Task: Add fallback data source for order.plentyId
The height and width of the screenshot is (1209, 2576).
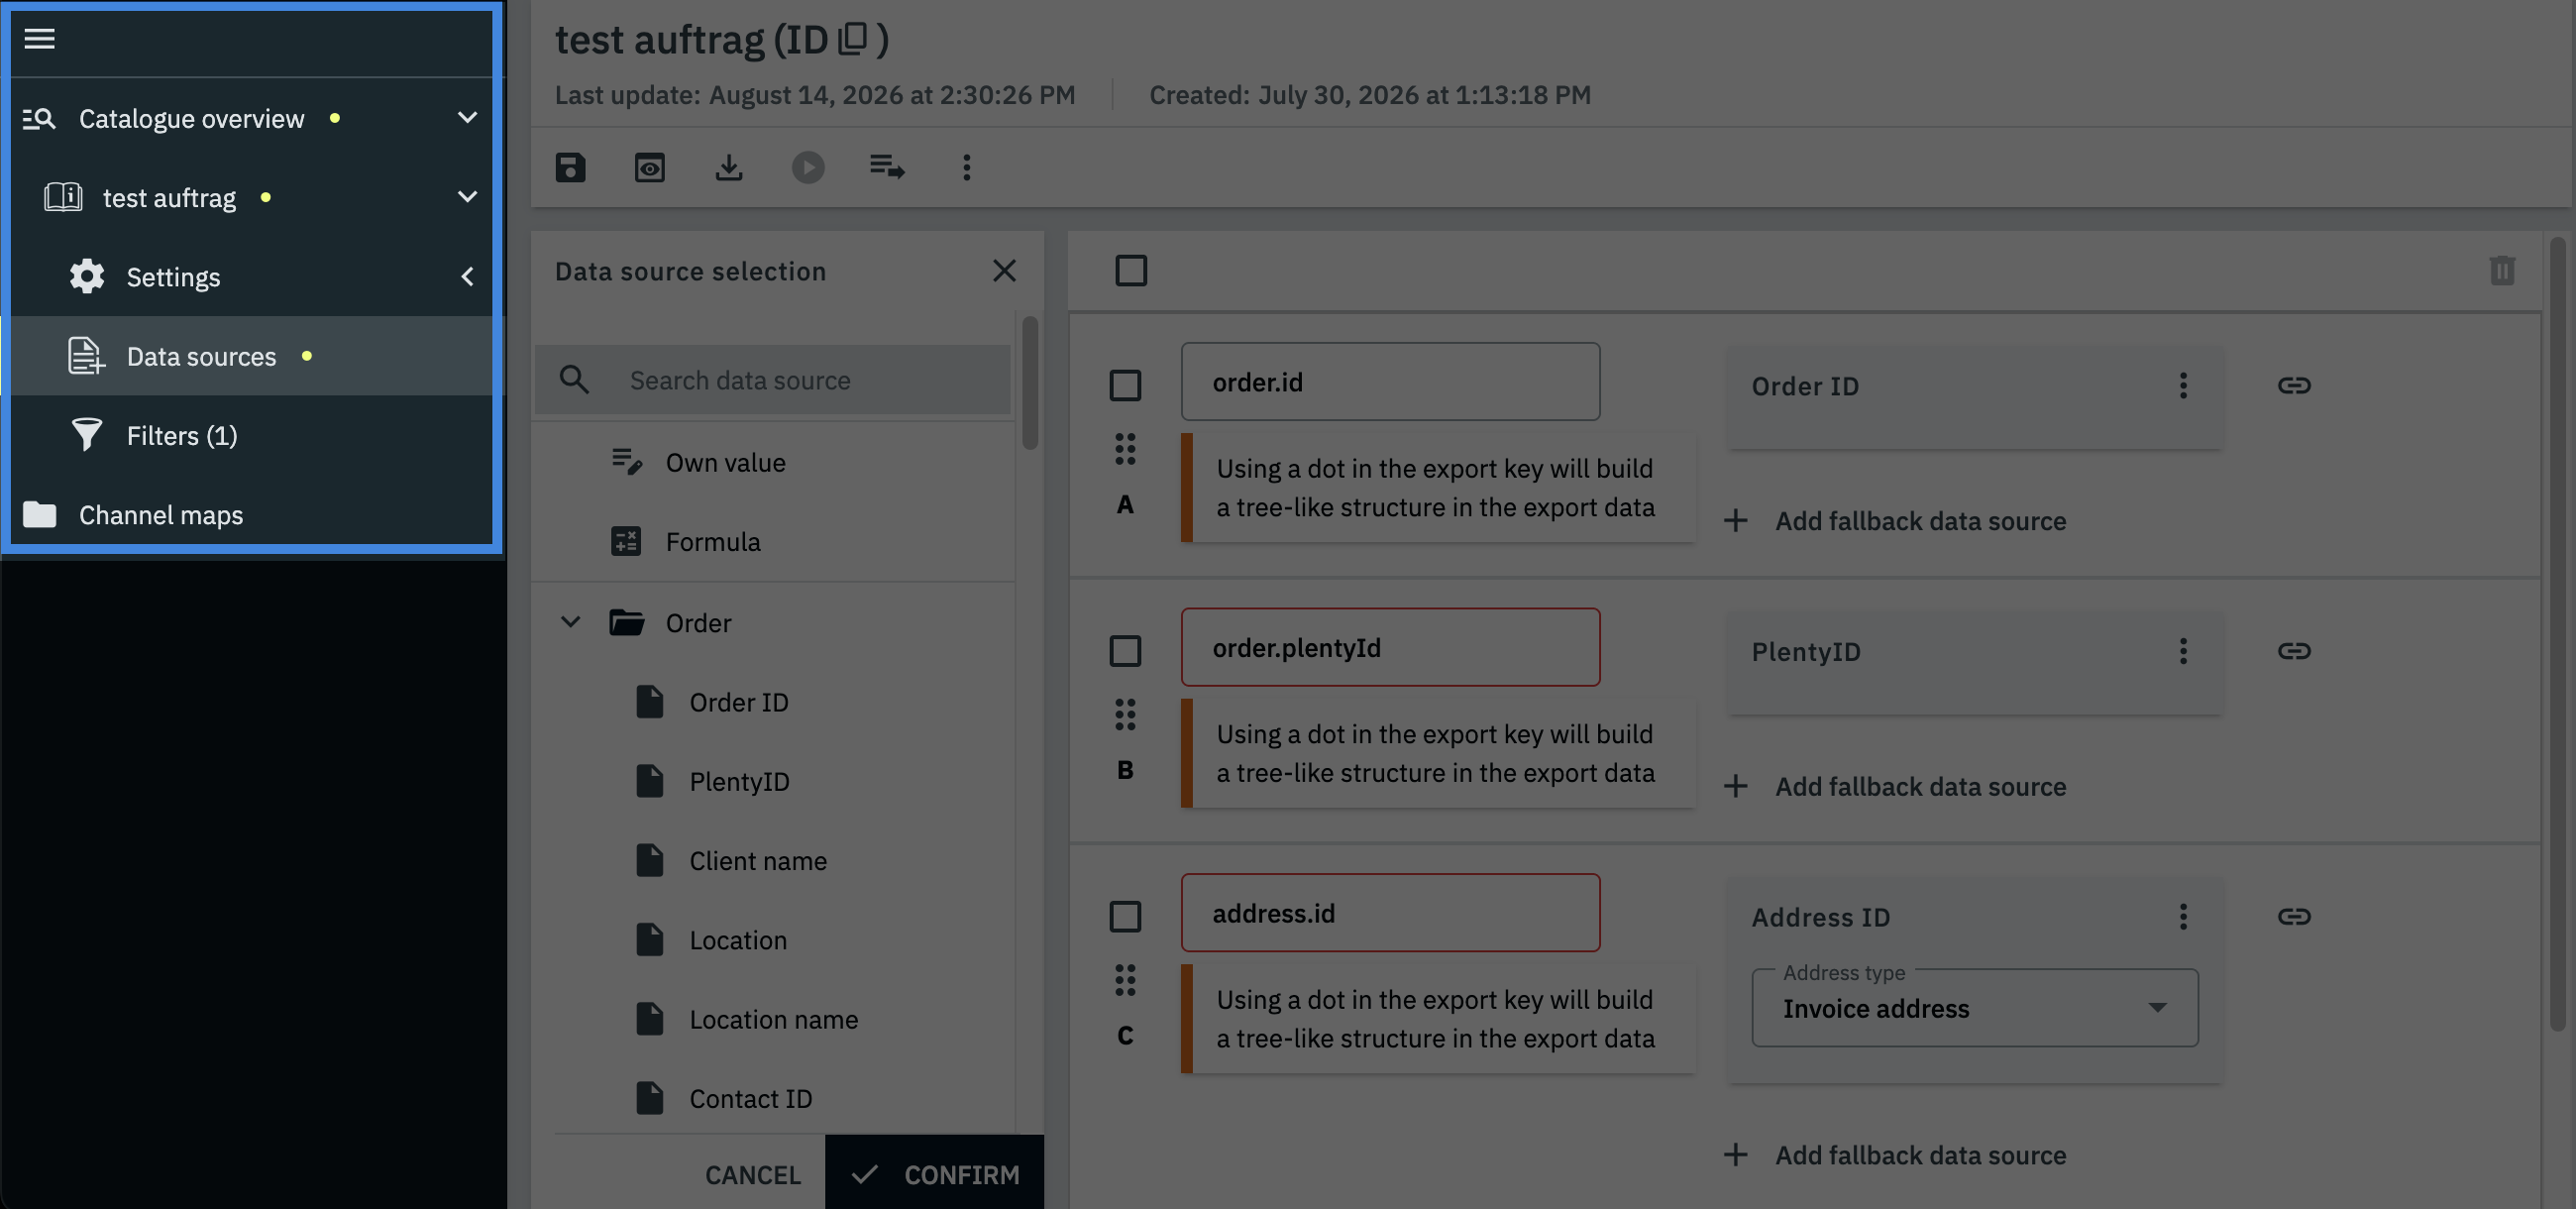Action: pos(1895,787)
